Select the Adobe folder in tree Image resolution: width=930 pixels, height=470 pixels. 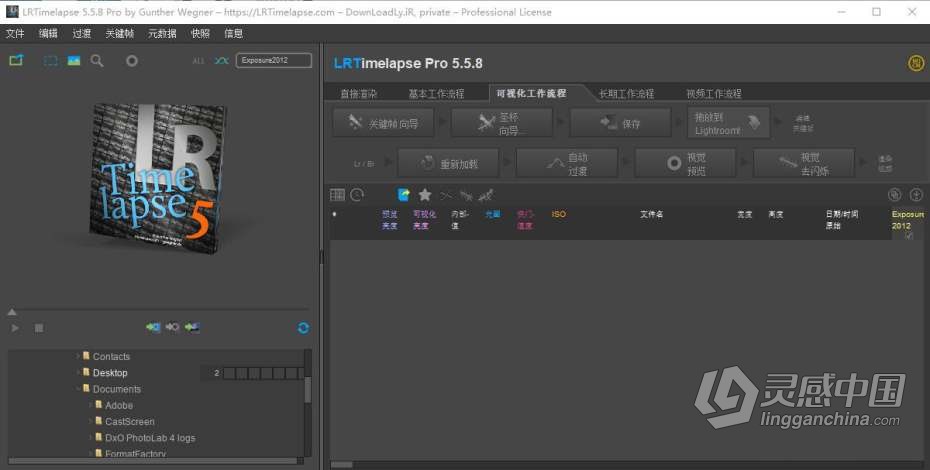[x=119, y=405]
